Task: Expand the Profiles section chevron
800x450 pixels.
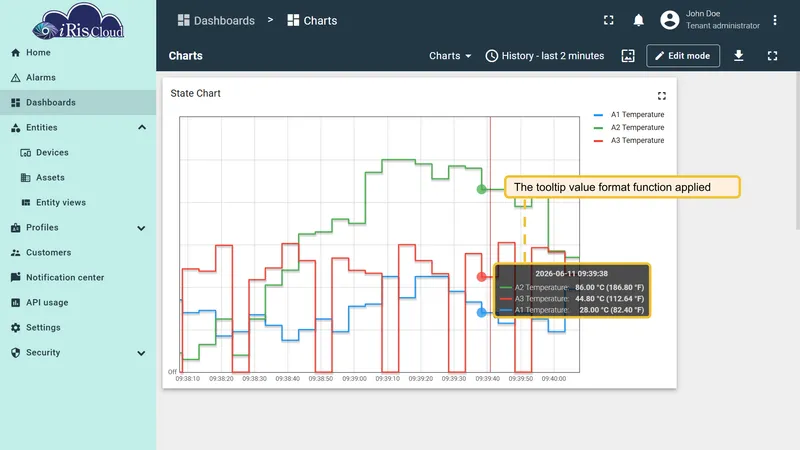Action: click(141, 228)
